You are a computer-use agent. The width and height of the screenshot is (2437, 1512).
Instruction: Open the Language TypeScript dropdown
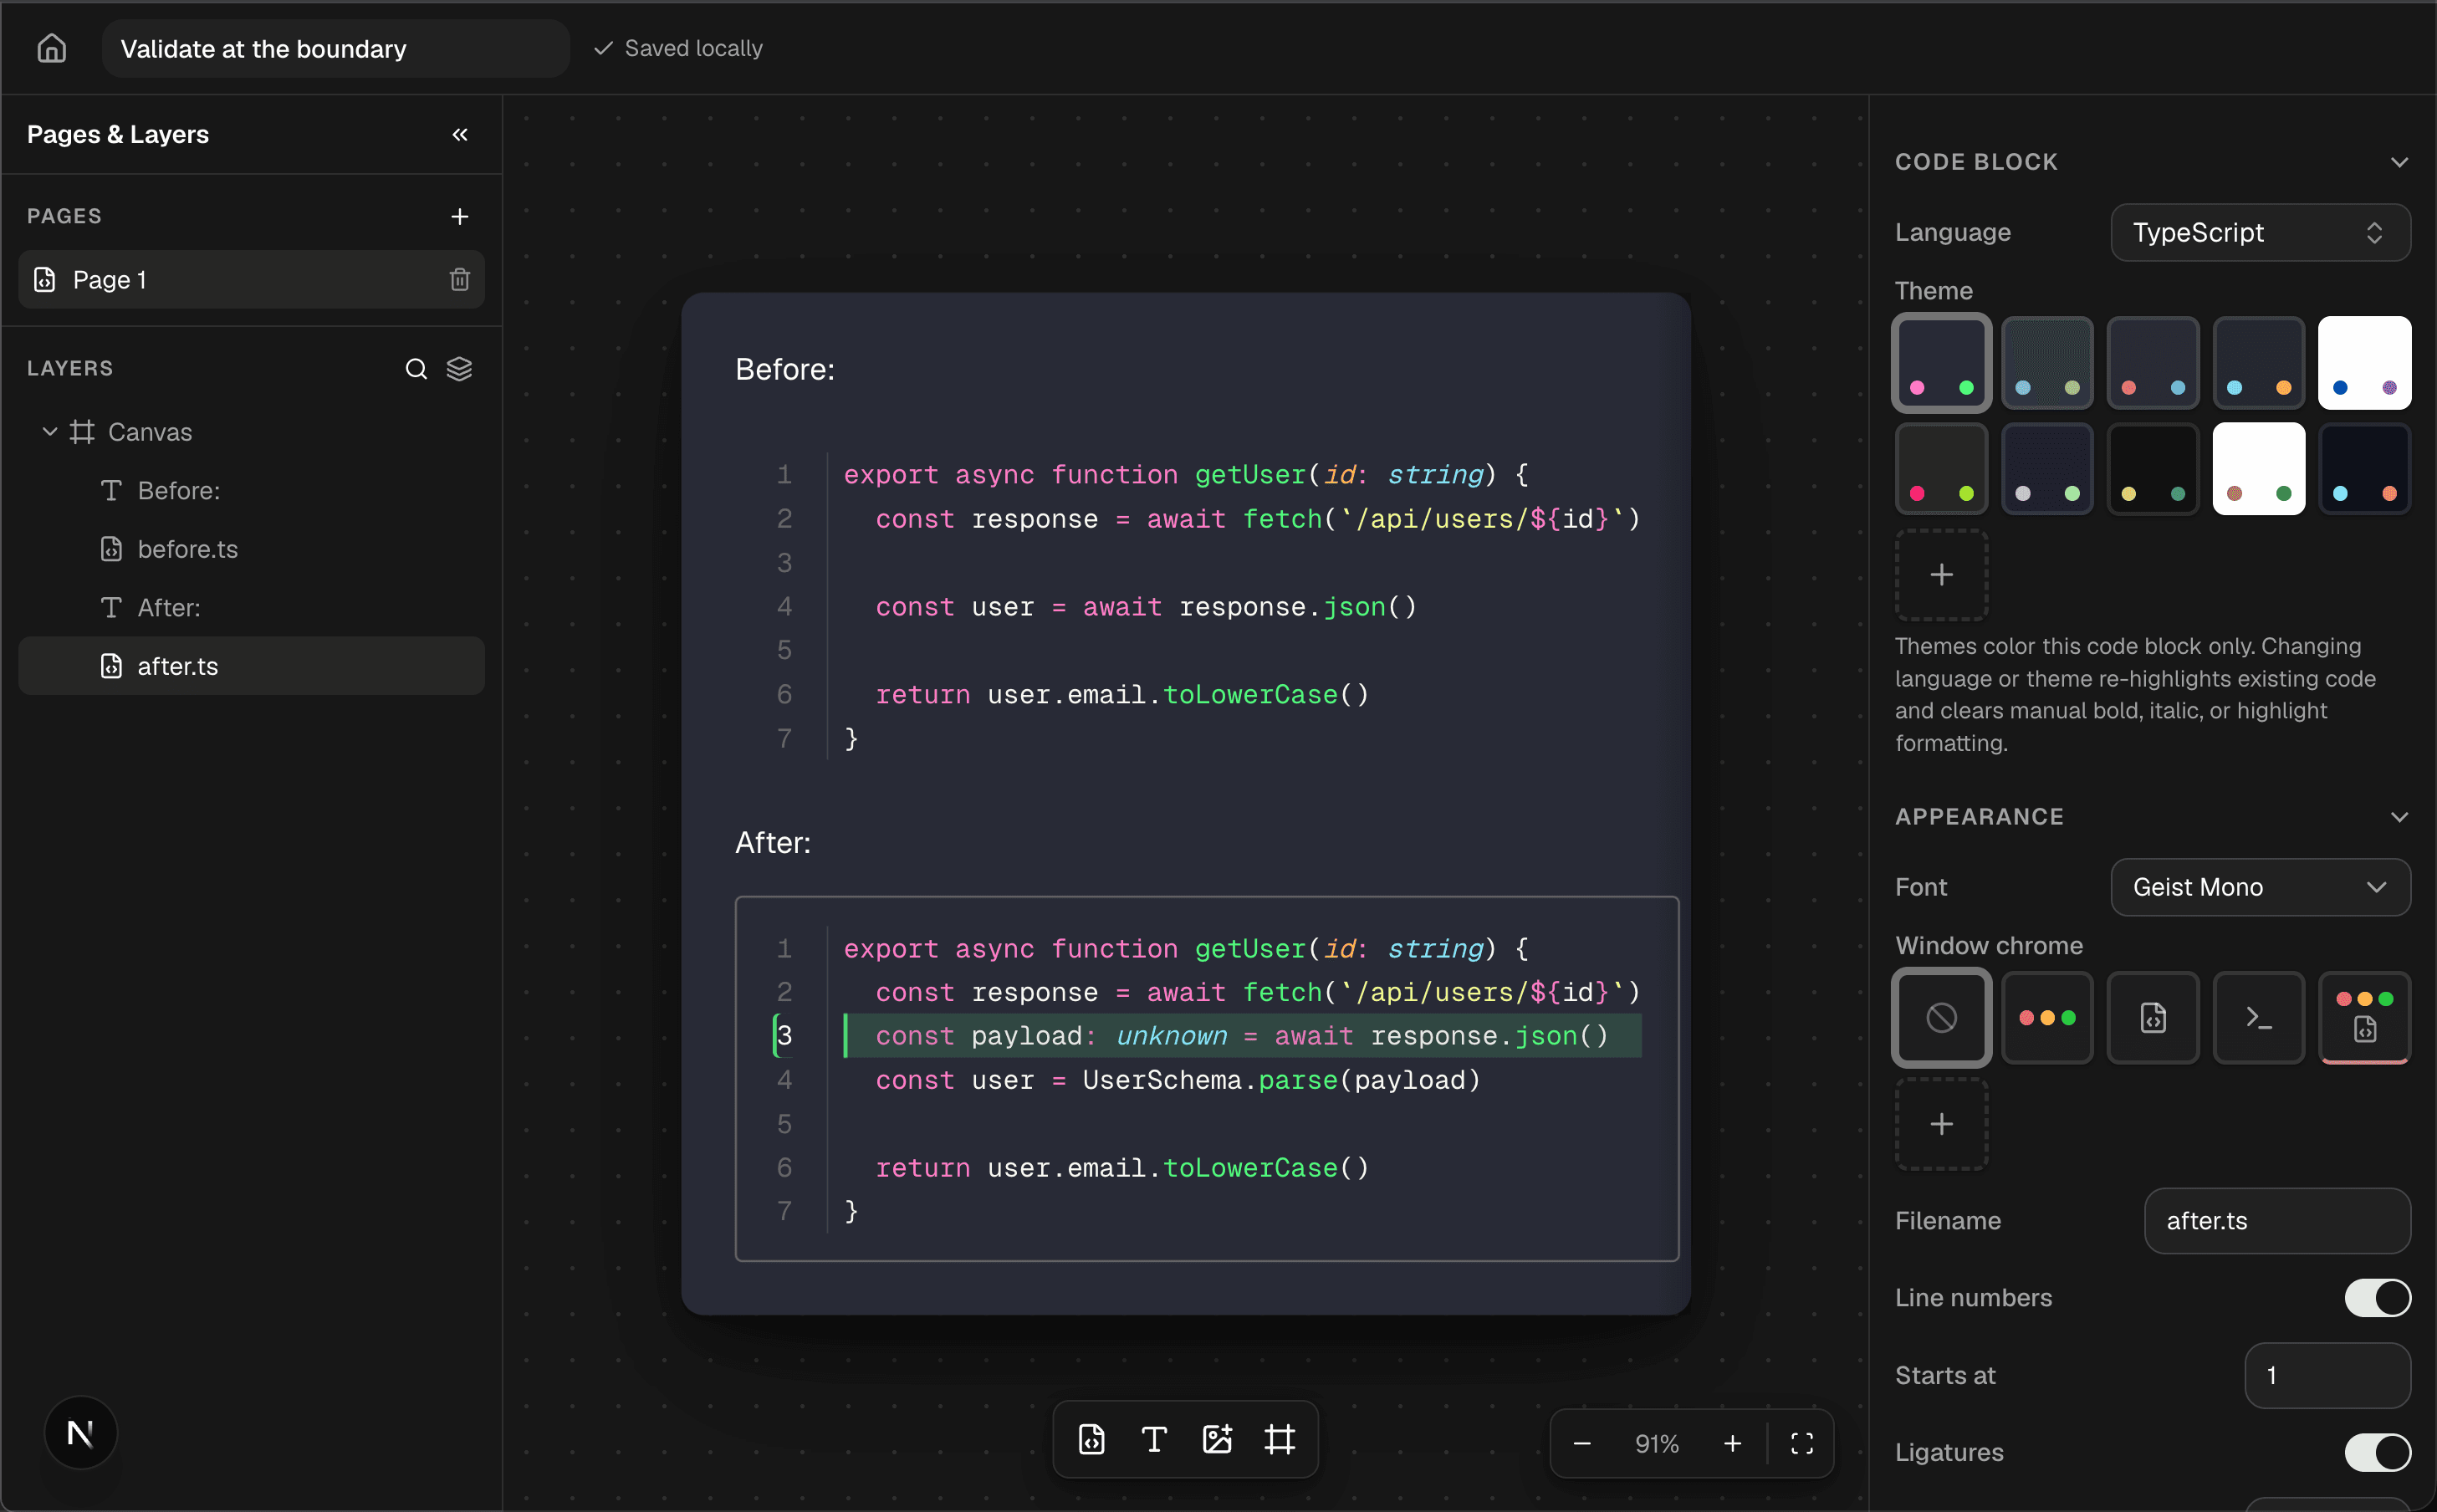(x=2260, y=232)
